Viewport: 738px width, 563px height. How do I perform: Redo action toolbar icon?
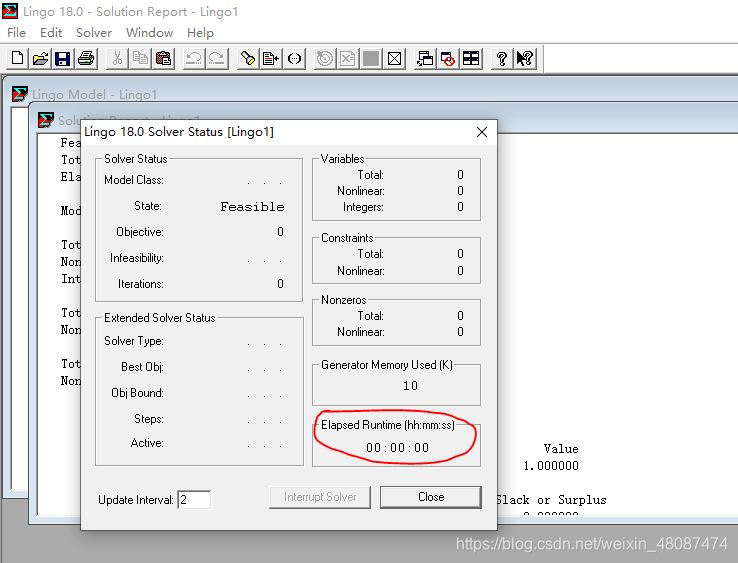217,58
